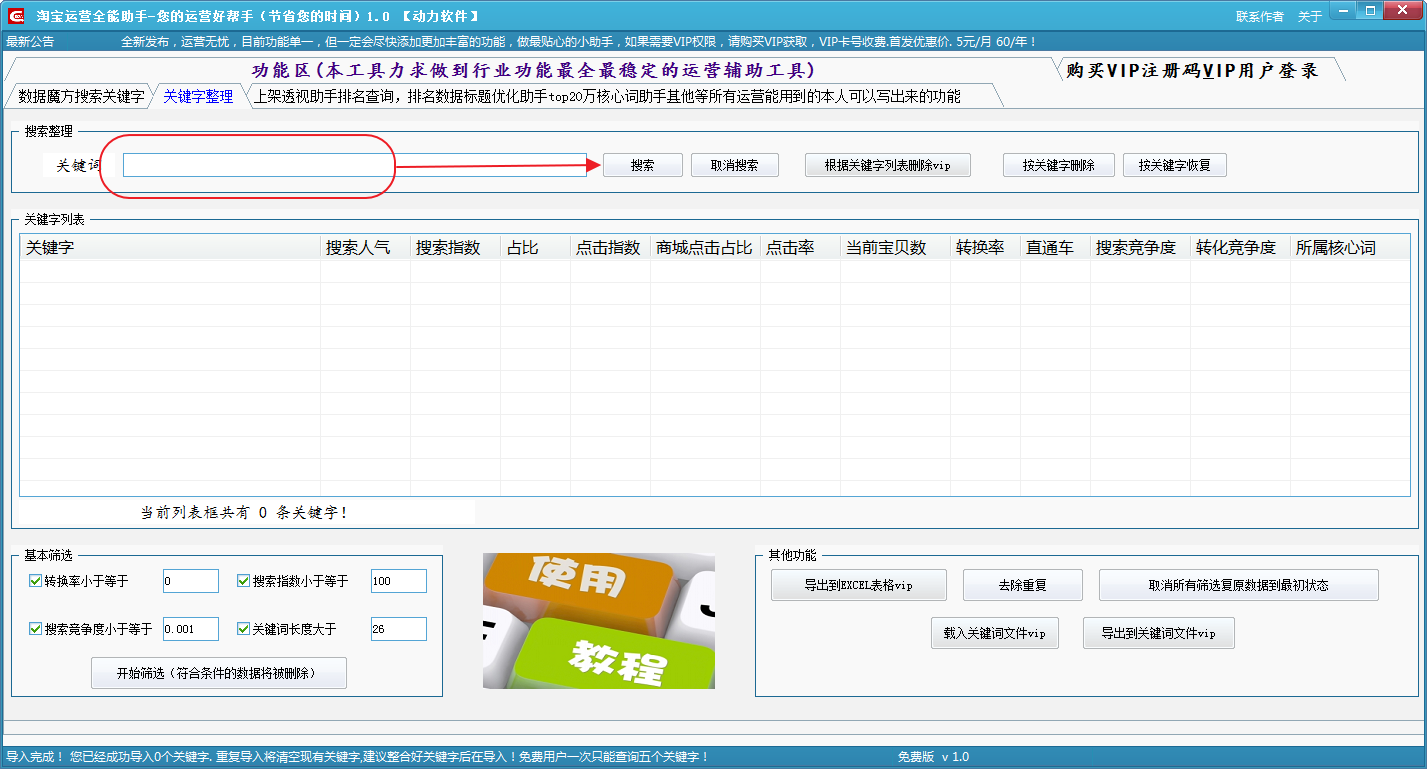This screenshot has width=1427, height=769.
Task: Sort by 搜索竞争度 column header
Action: [1140, 248]
